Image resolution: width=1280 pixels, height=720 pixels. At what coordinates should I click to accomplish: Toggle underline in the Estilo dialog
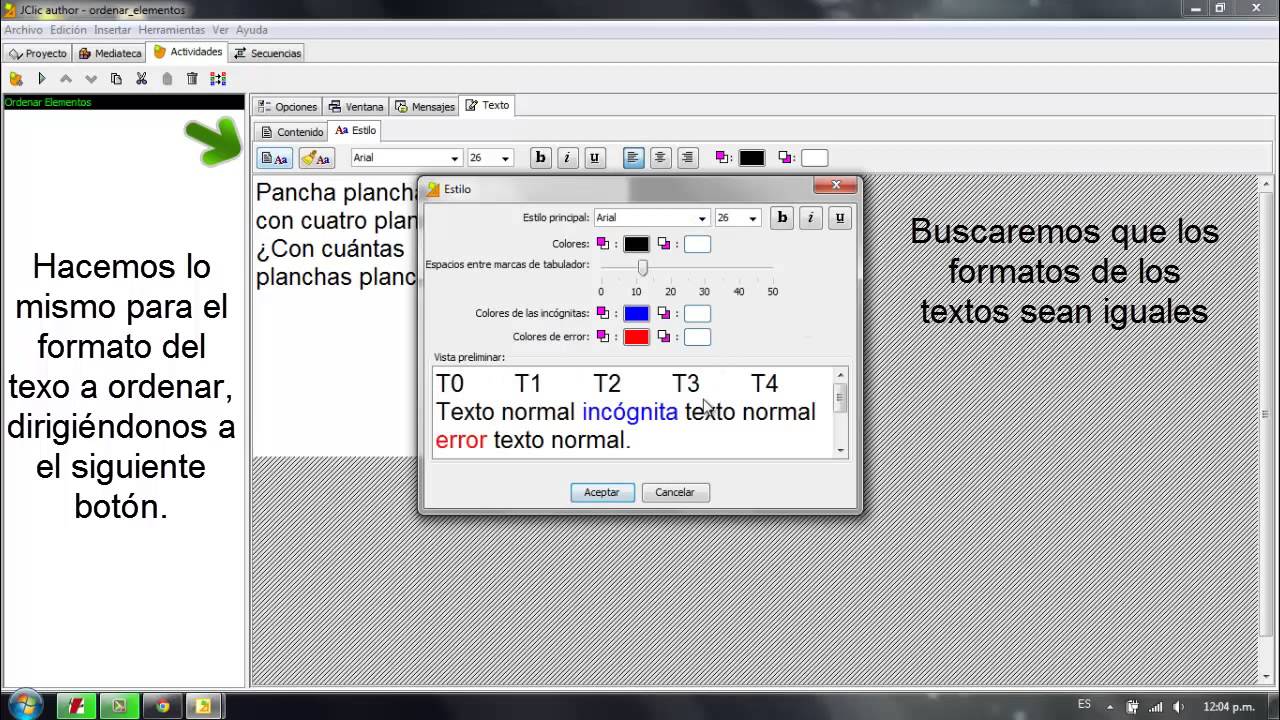tap(840, 217)
